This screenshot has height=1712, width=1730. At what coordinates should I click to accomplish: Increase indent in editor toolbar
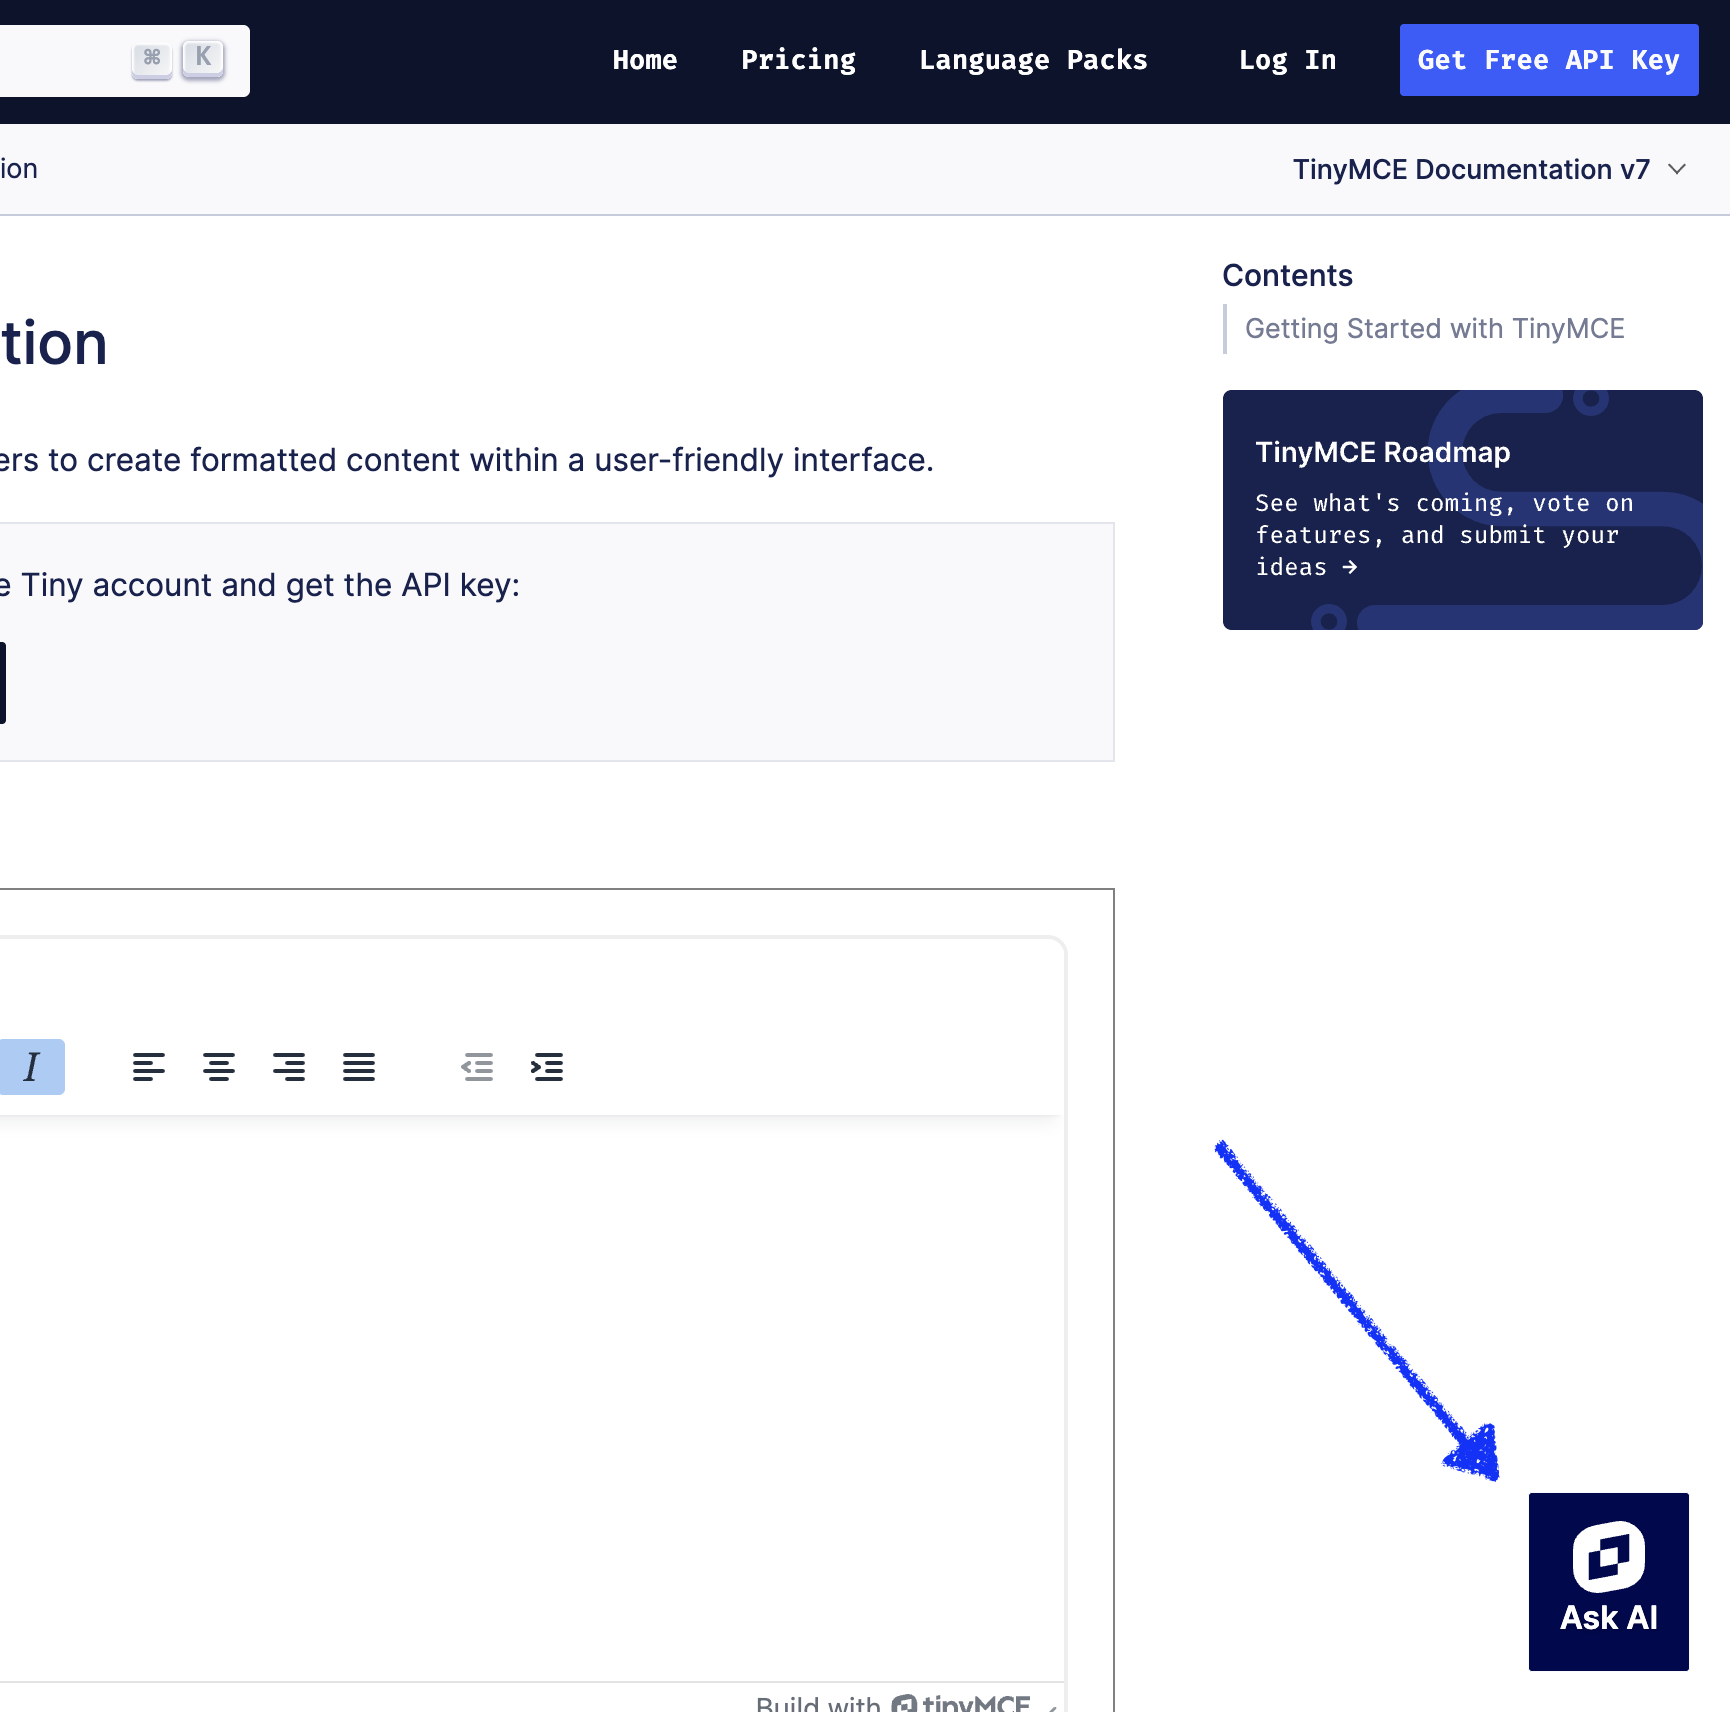547,1067
